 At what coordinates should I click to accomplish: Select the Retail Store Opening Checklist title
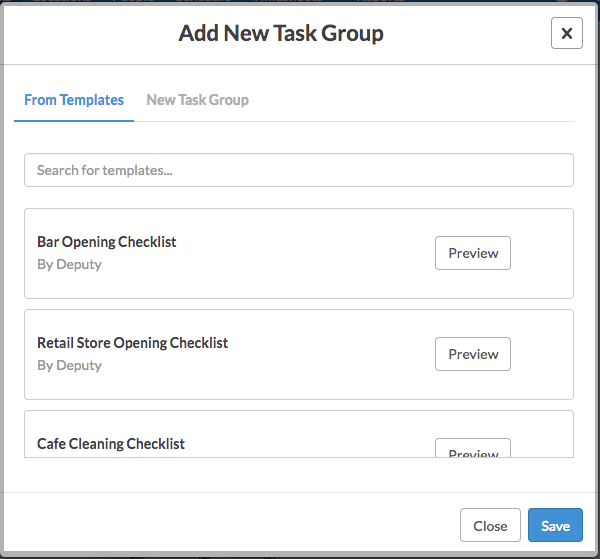coord(132,343)
